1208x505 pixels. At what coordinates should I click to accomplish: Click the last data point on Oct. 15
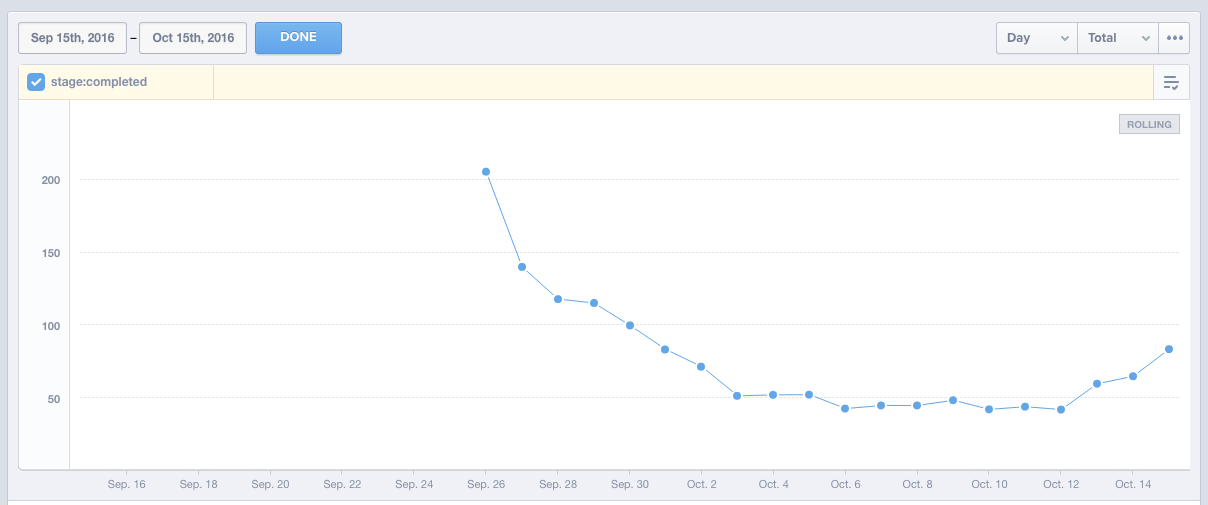pos(1169,349)
